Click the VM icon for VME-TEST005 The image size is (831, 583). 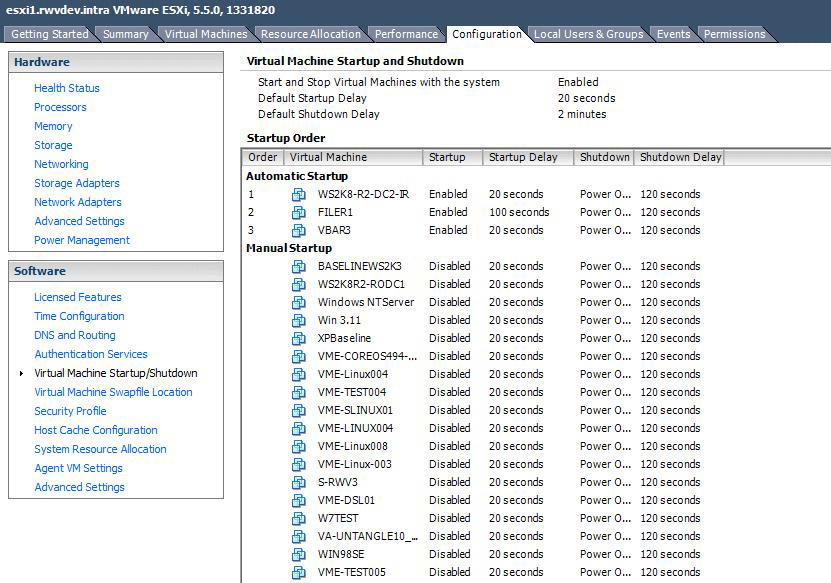point(299,573)
